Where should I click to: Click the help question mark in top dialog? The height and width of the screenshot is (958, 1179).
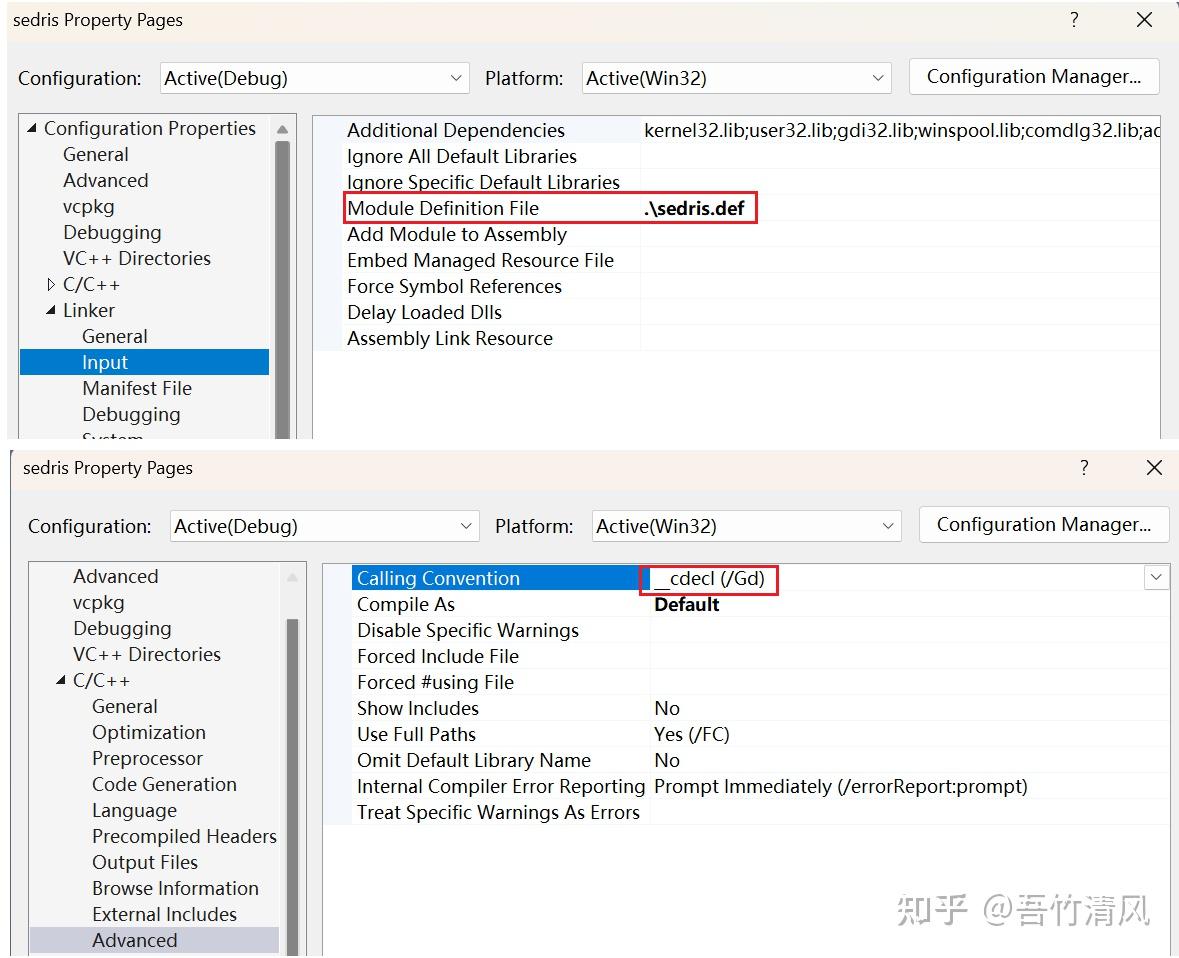[x=1074, y=20]
